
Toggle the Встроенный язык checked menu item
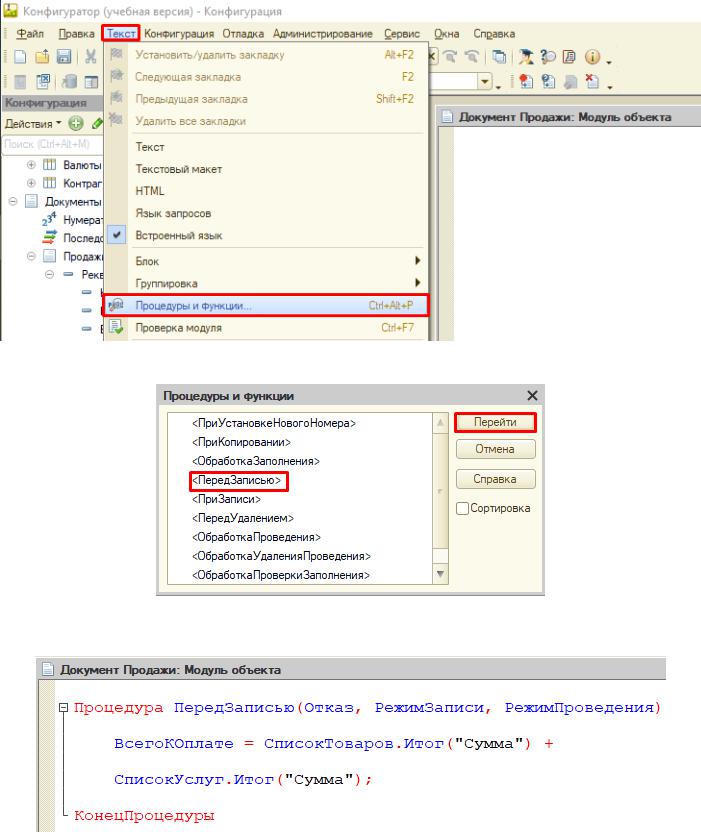(x=264, y=235)
